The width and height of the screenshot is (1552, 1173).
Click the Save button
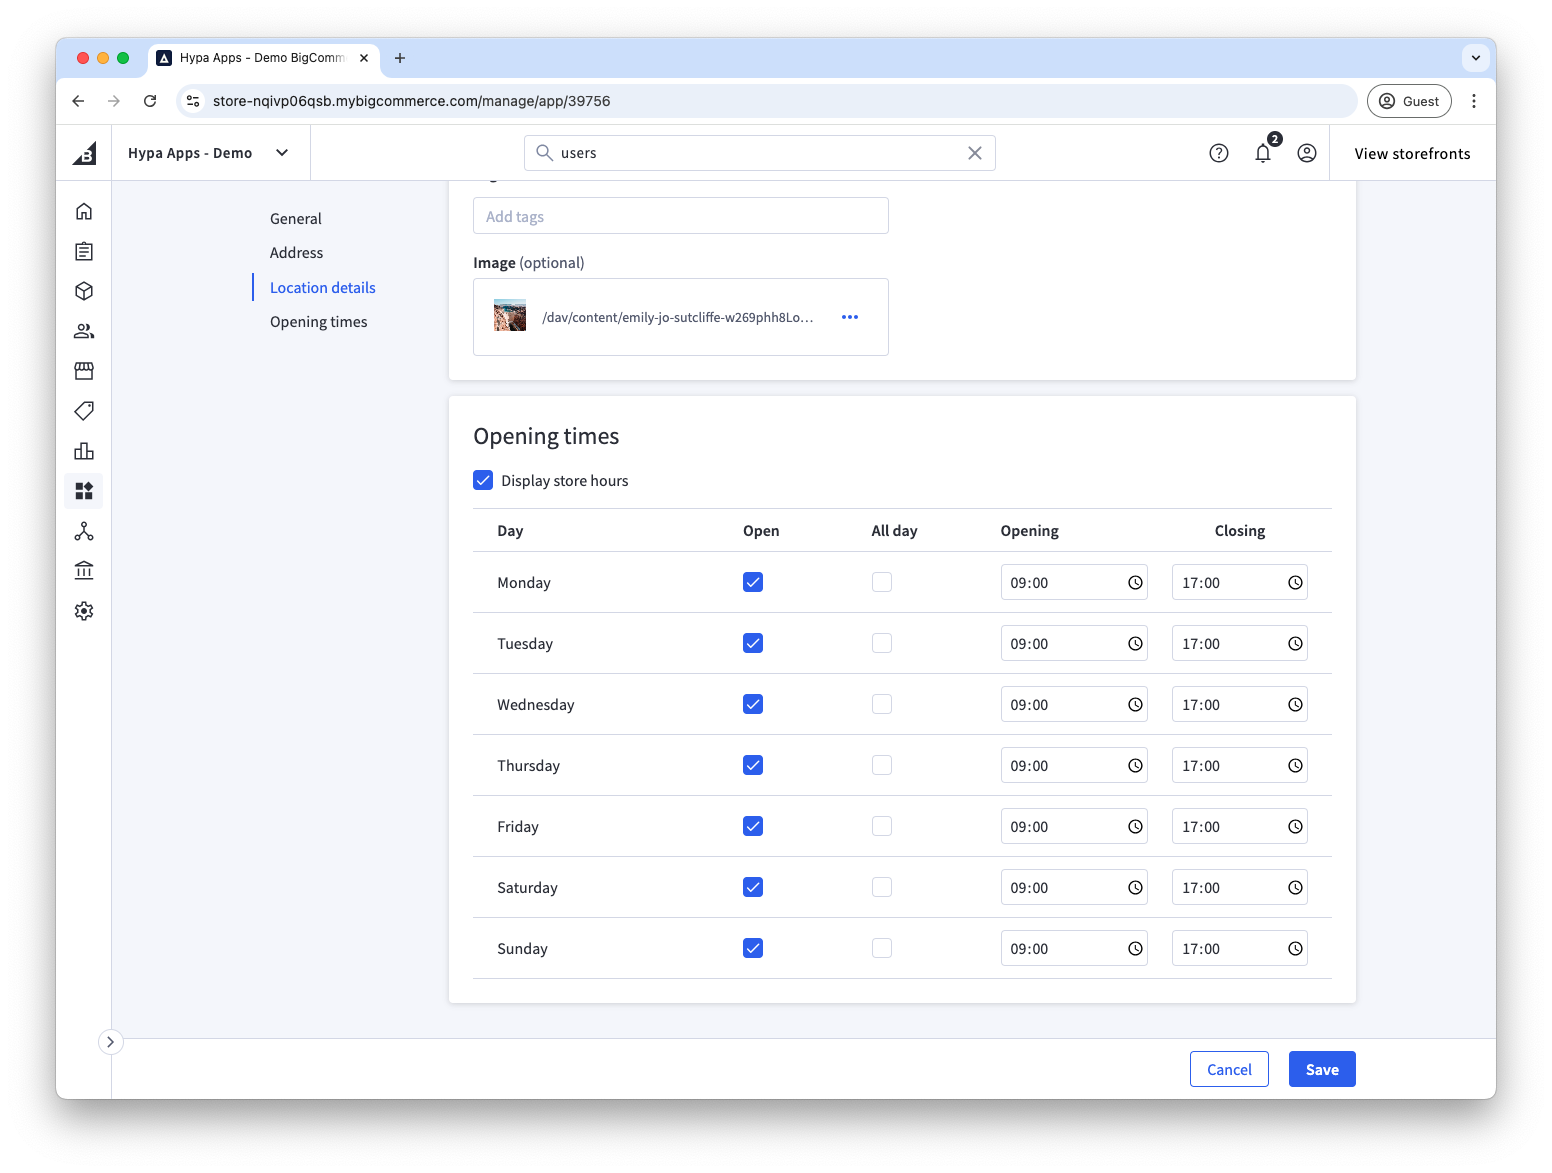tap(1322, 1069)
